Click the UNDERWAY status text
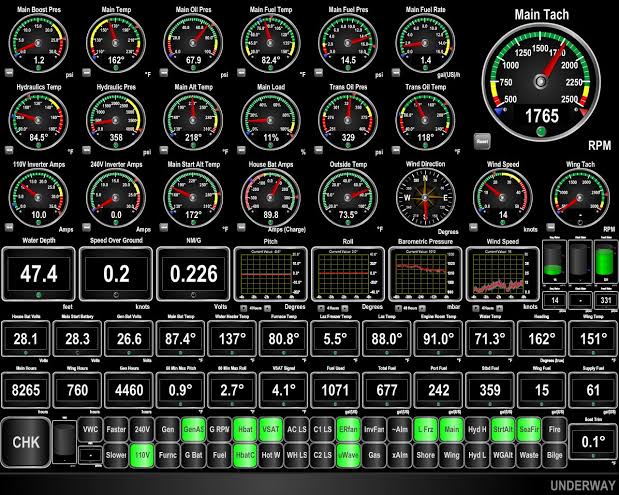The height and width of the screenshot is (495, 619). 583,486
